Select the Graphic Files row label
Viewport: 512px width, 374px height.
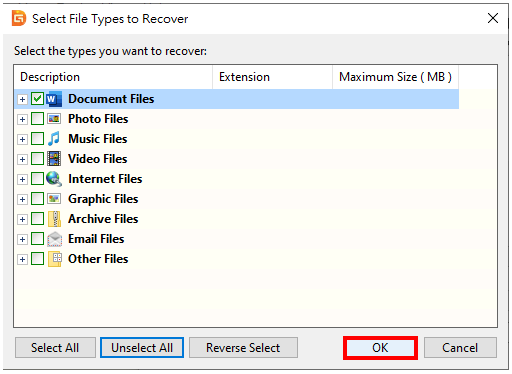pyautogui.click(x=103, y=199)
